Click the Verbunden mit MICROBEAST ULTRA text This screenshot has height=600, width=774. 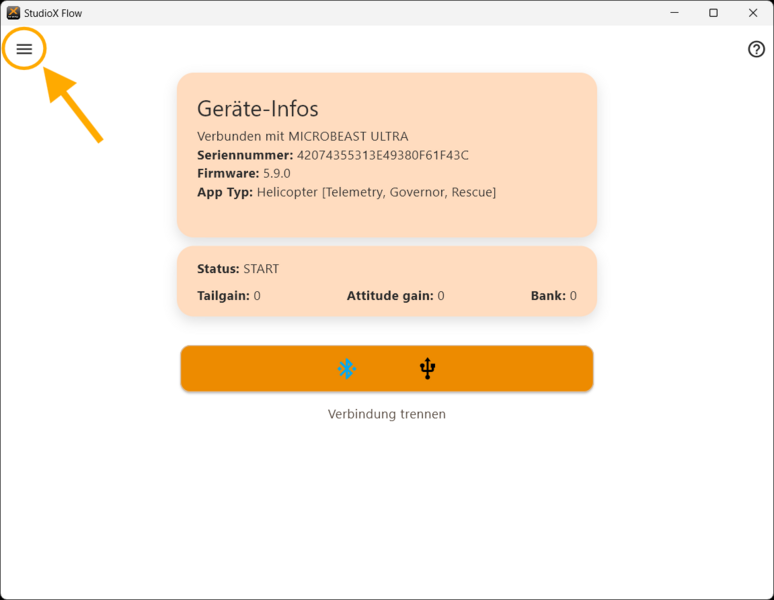click(x=303, y=136)
